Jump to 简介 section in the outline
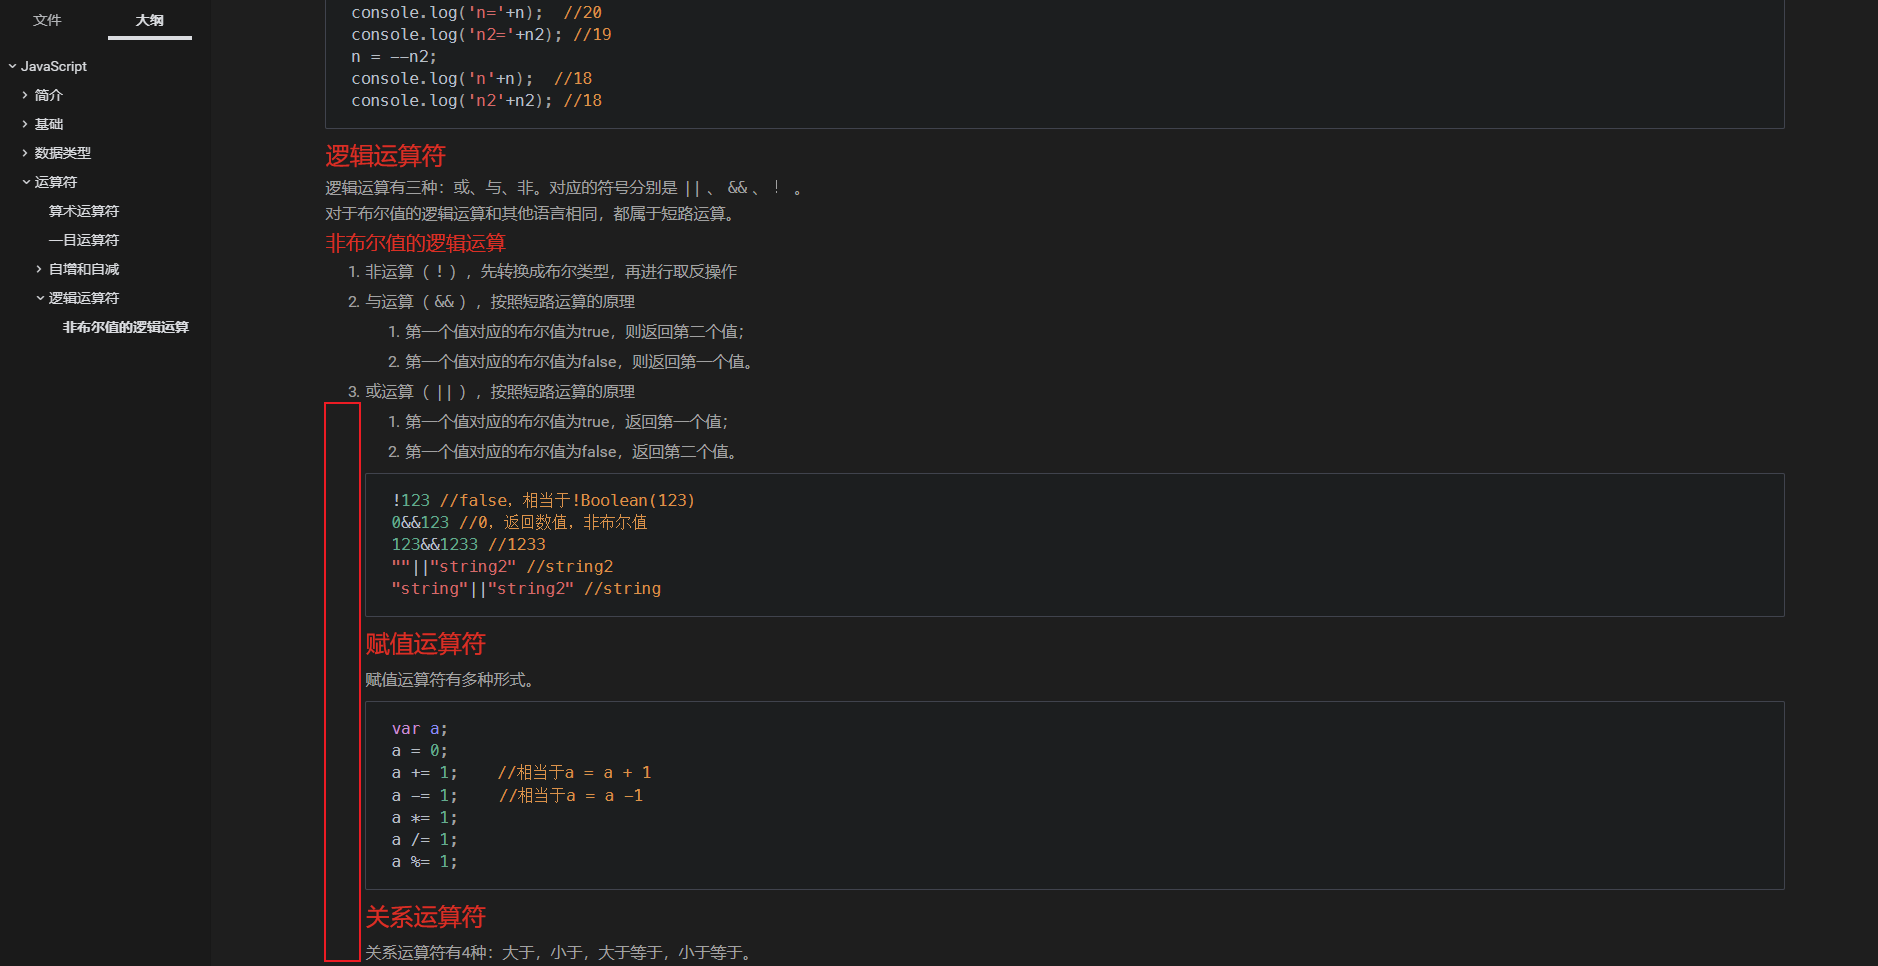Viewport: 1878px width, 966px height. pyautogui.click(x=49, y=95)
